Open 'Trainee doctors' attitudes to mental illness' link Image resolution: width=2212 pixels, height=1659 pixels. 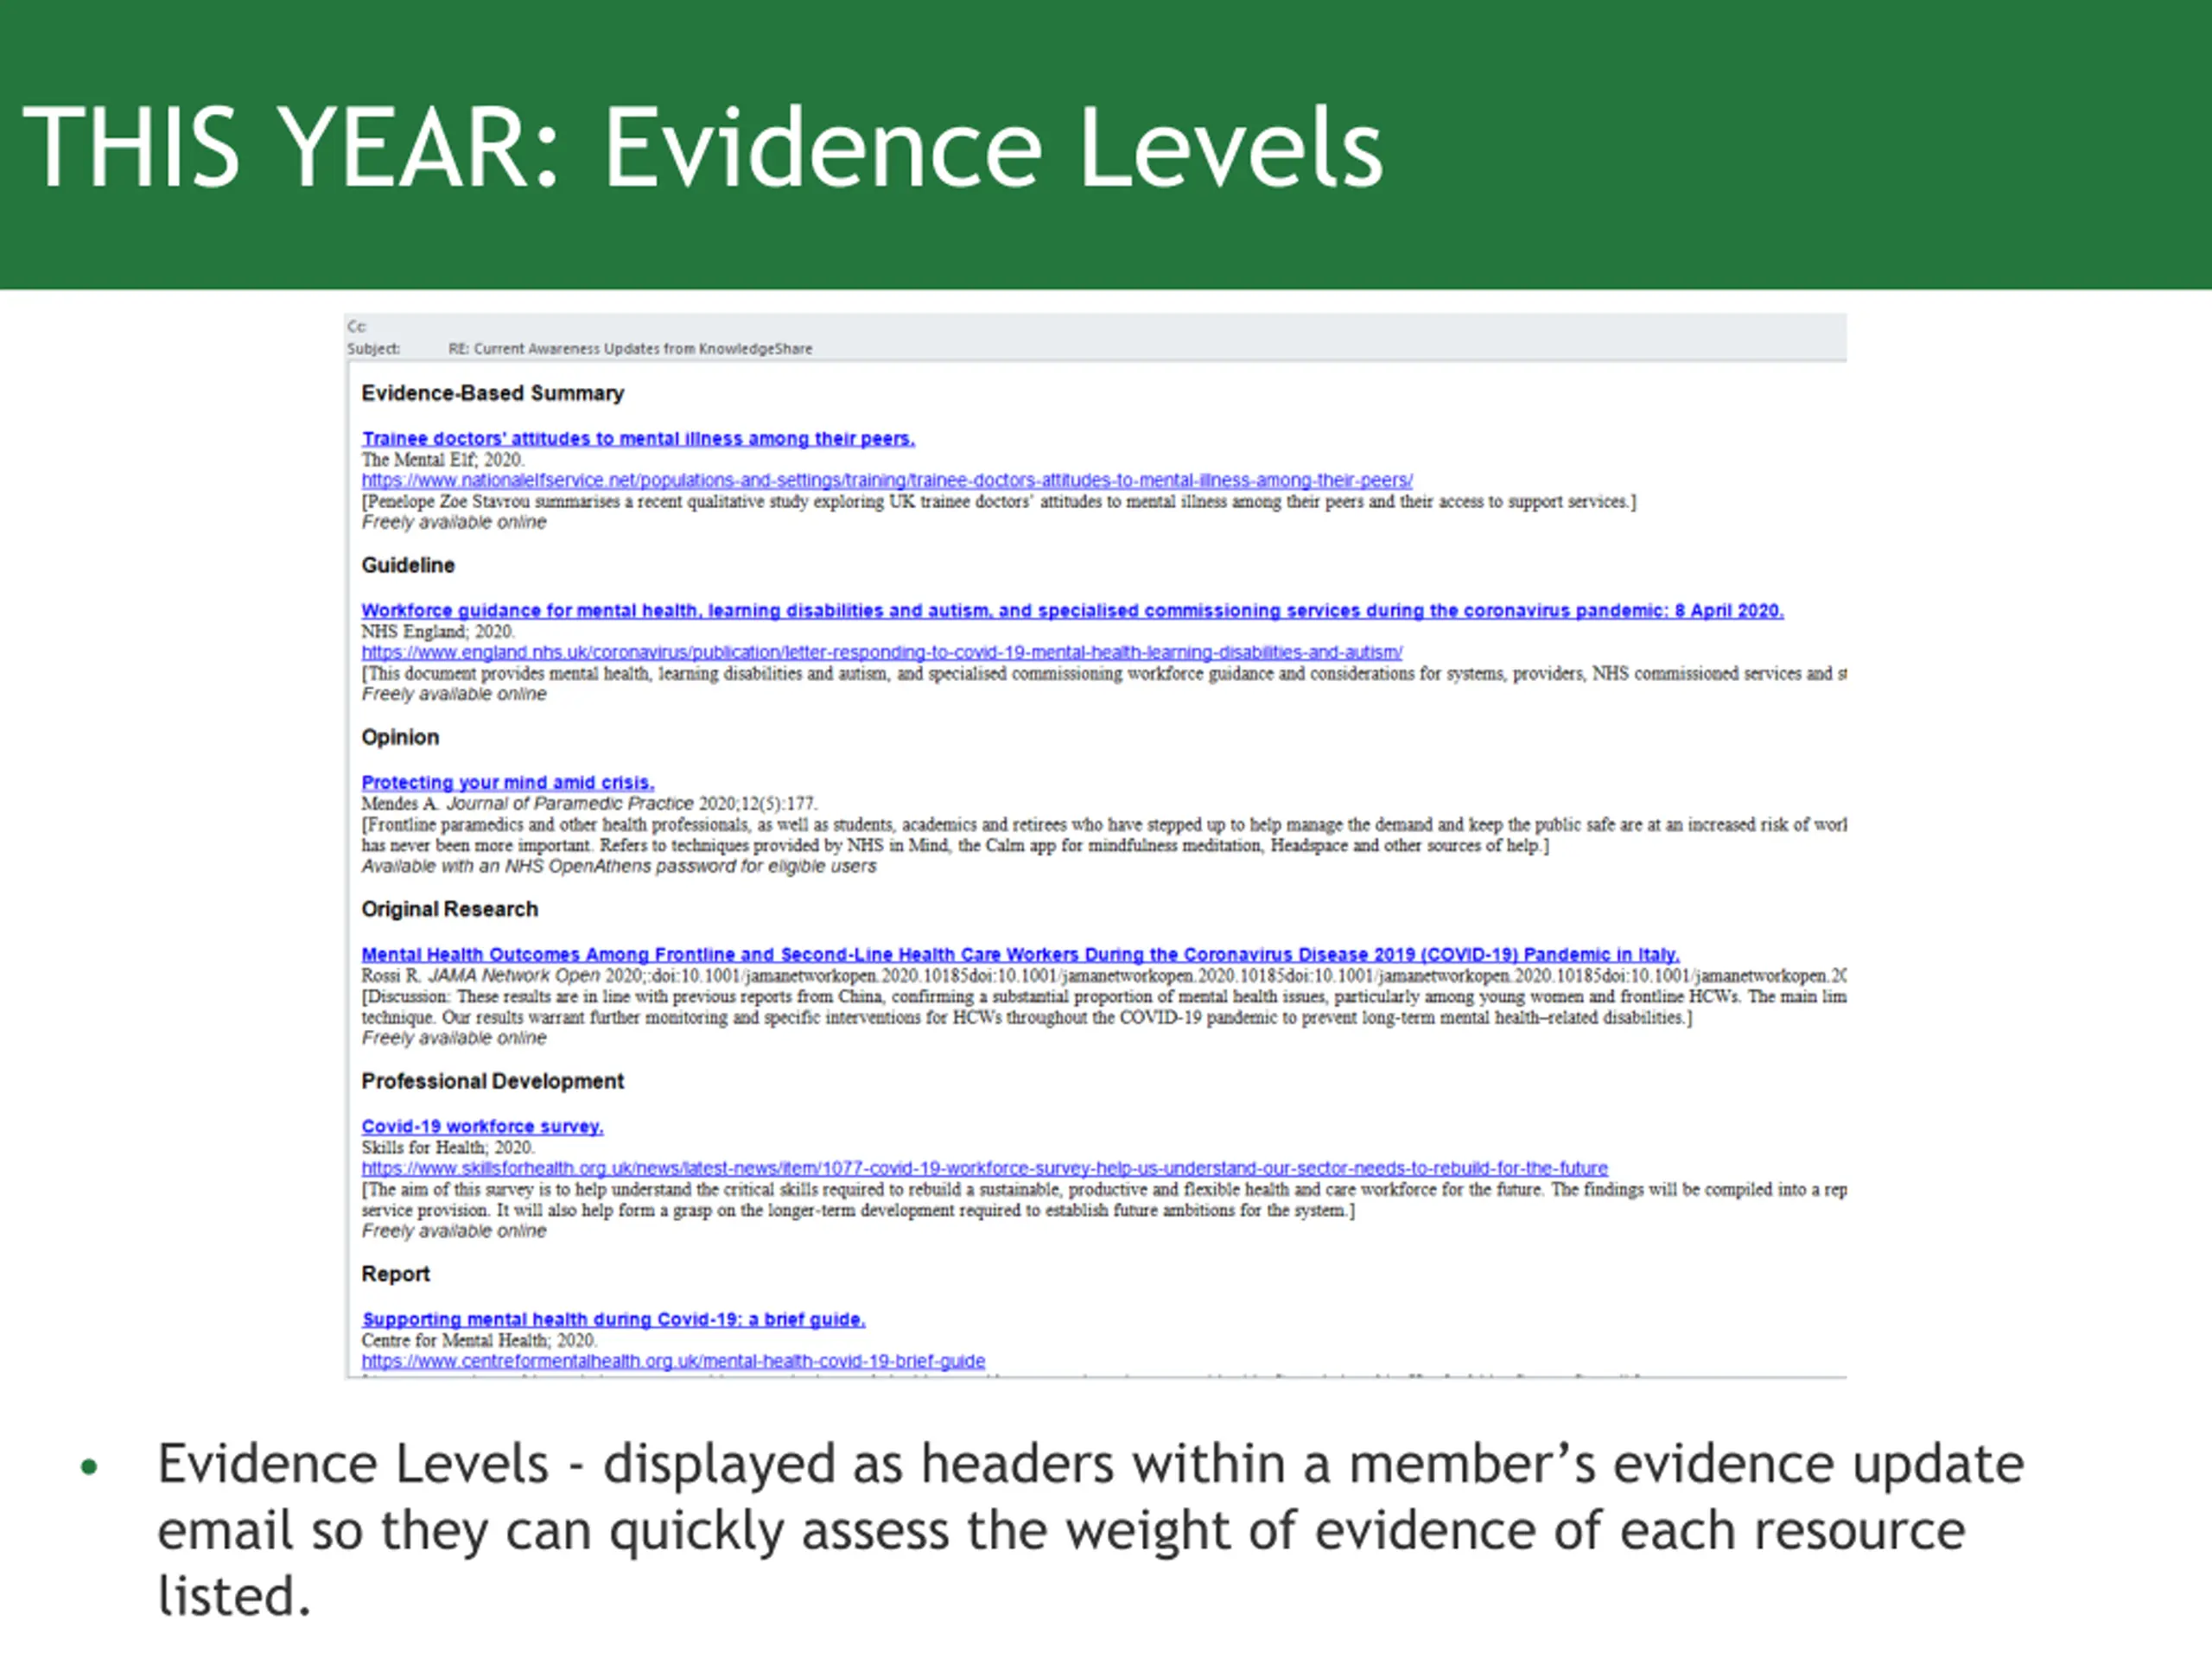638,438
